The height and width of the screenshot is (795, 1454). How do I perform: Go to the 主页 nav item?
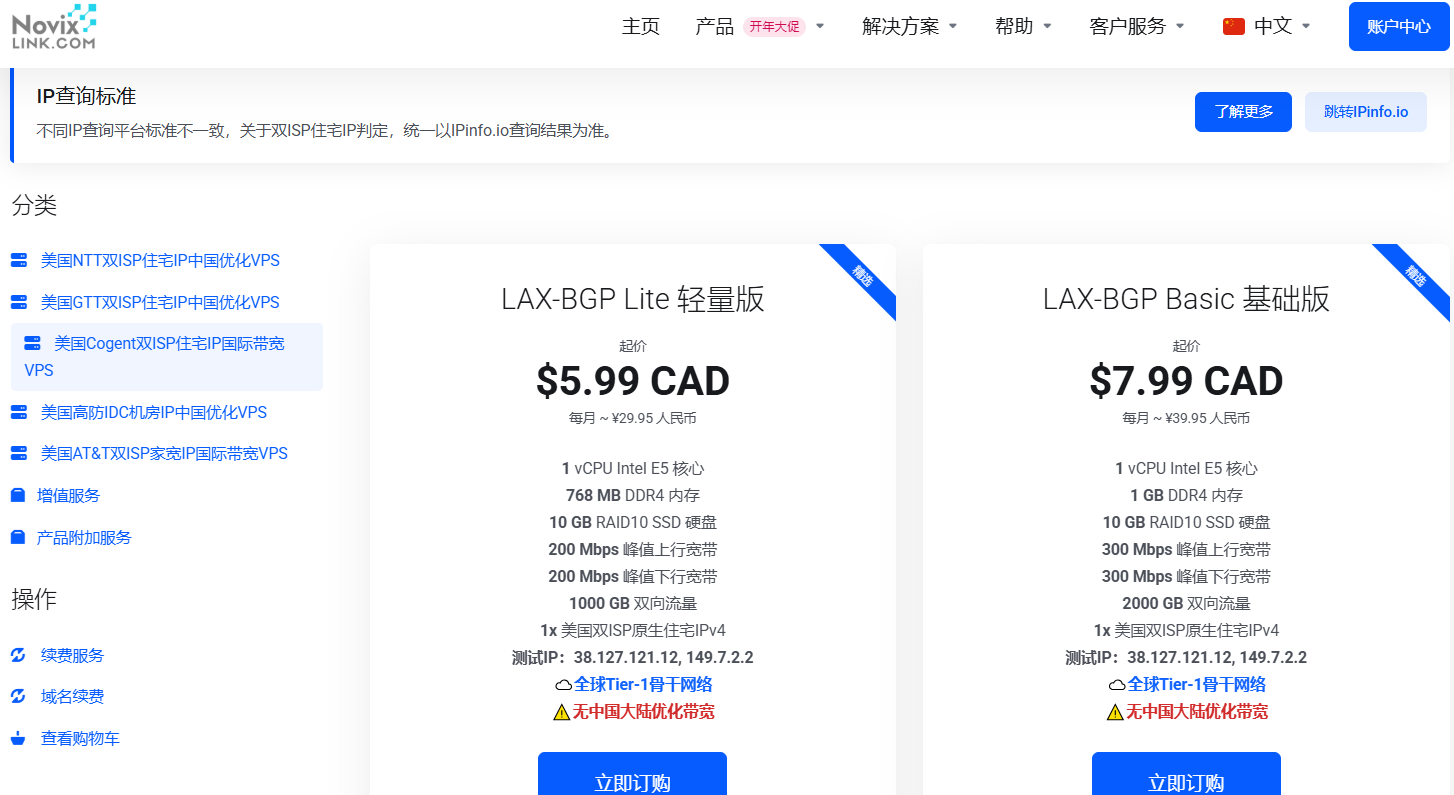point(641,27)
